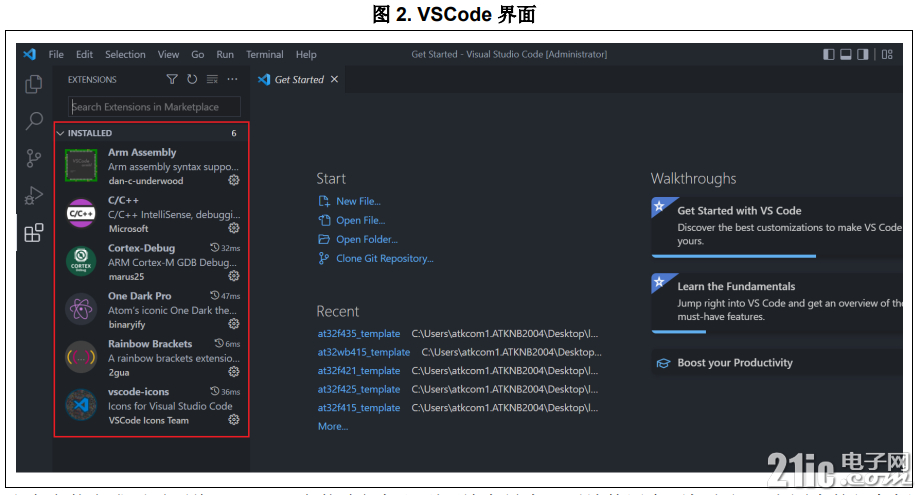Open the Edit menu

pos(85,54)
